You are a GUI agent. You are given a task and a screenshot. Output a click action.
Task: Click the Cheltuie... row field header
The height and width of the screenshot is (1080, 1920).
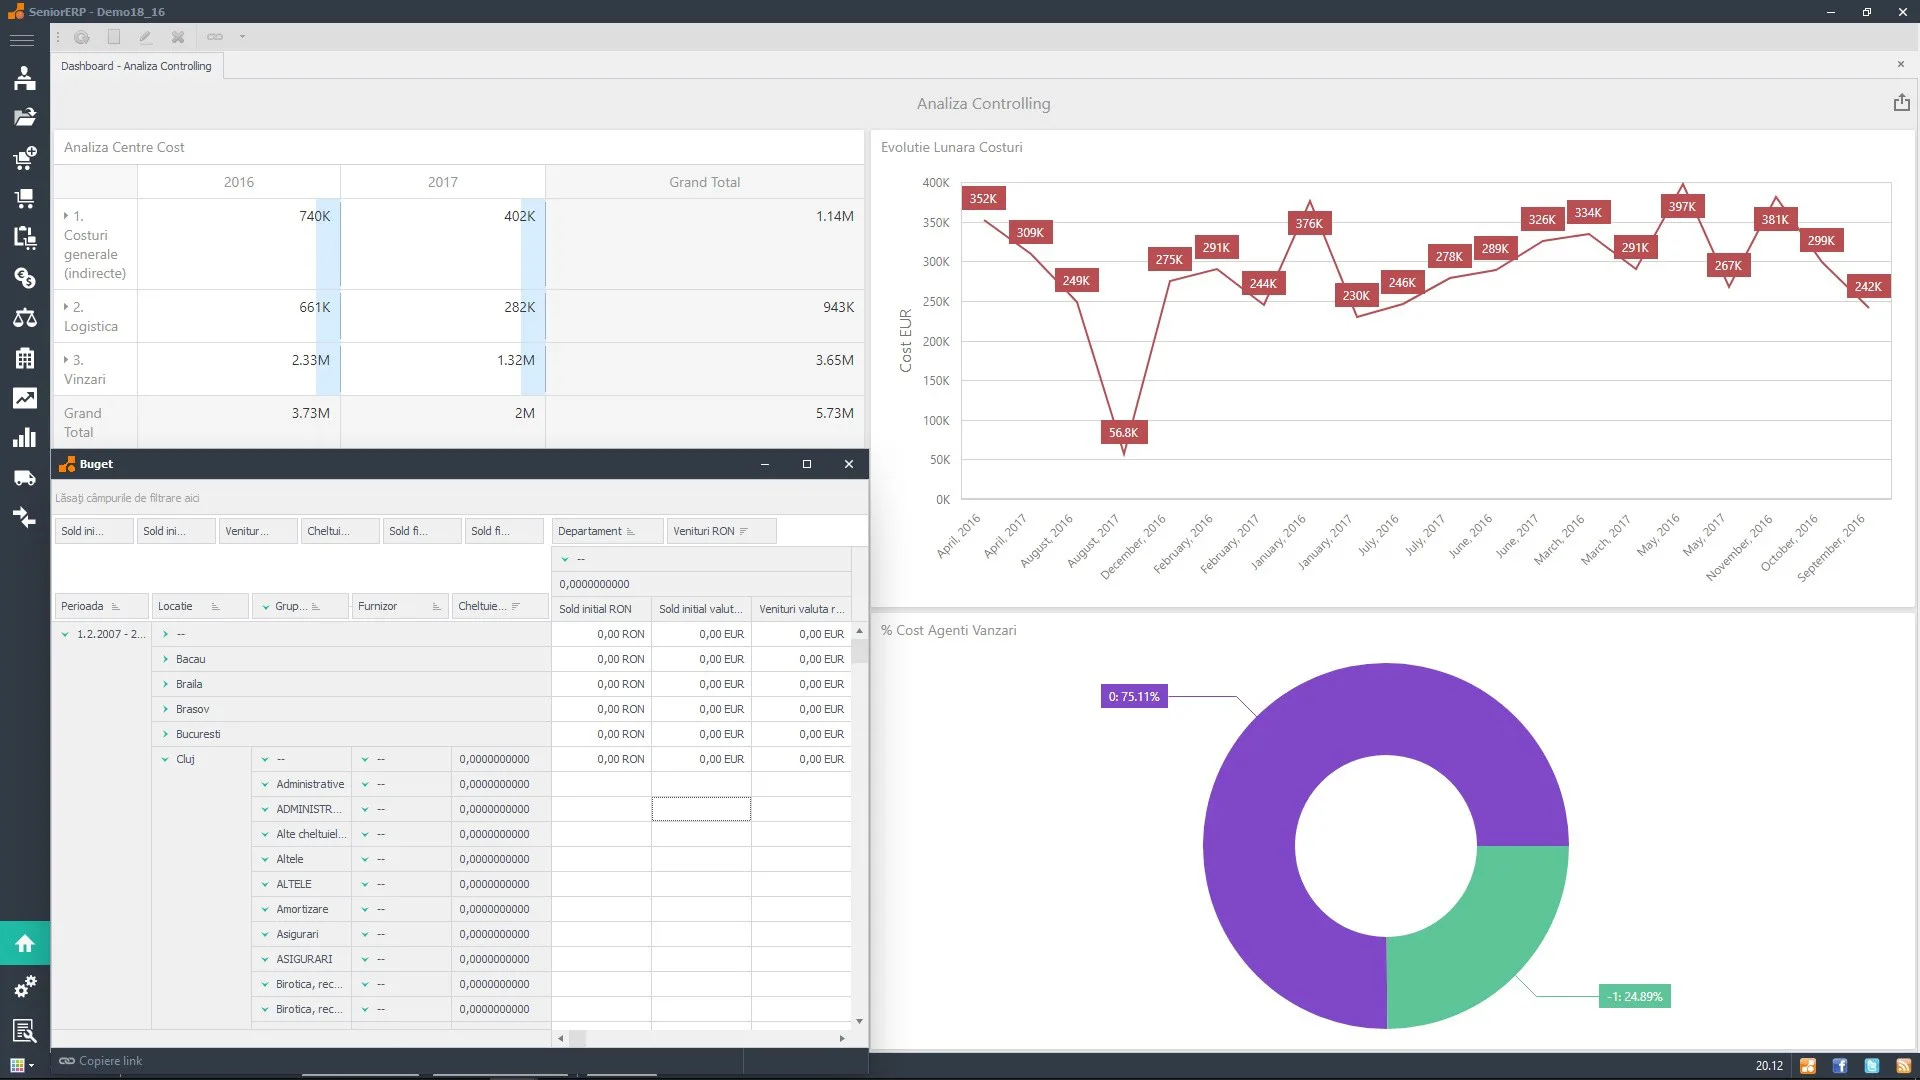[499, 606]
